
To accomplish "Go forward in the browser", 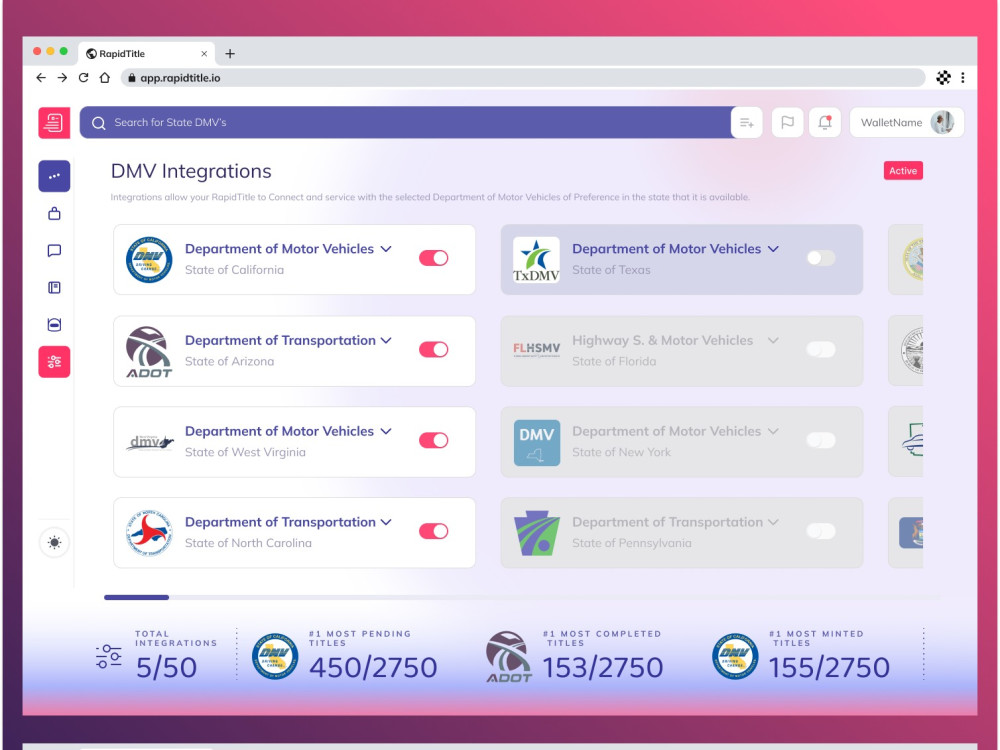I will coord(62,78).
